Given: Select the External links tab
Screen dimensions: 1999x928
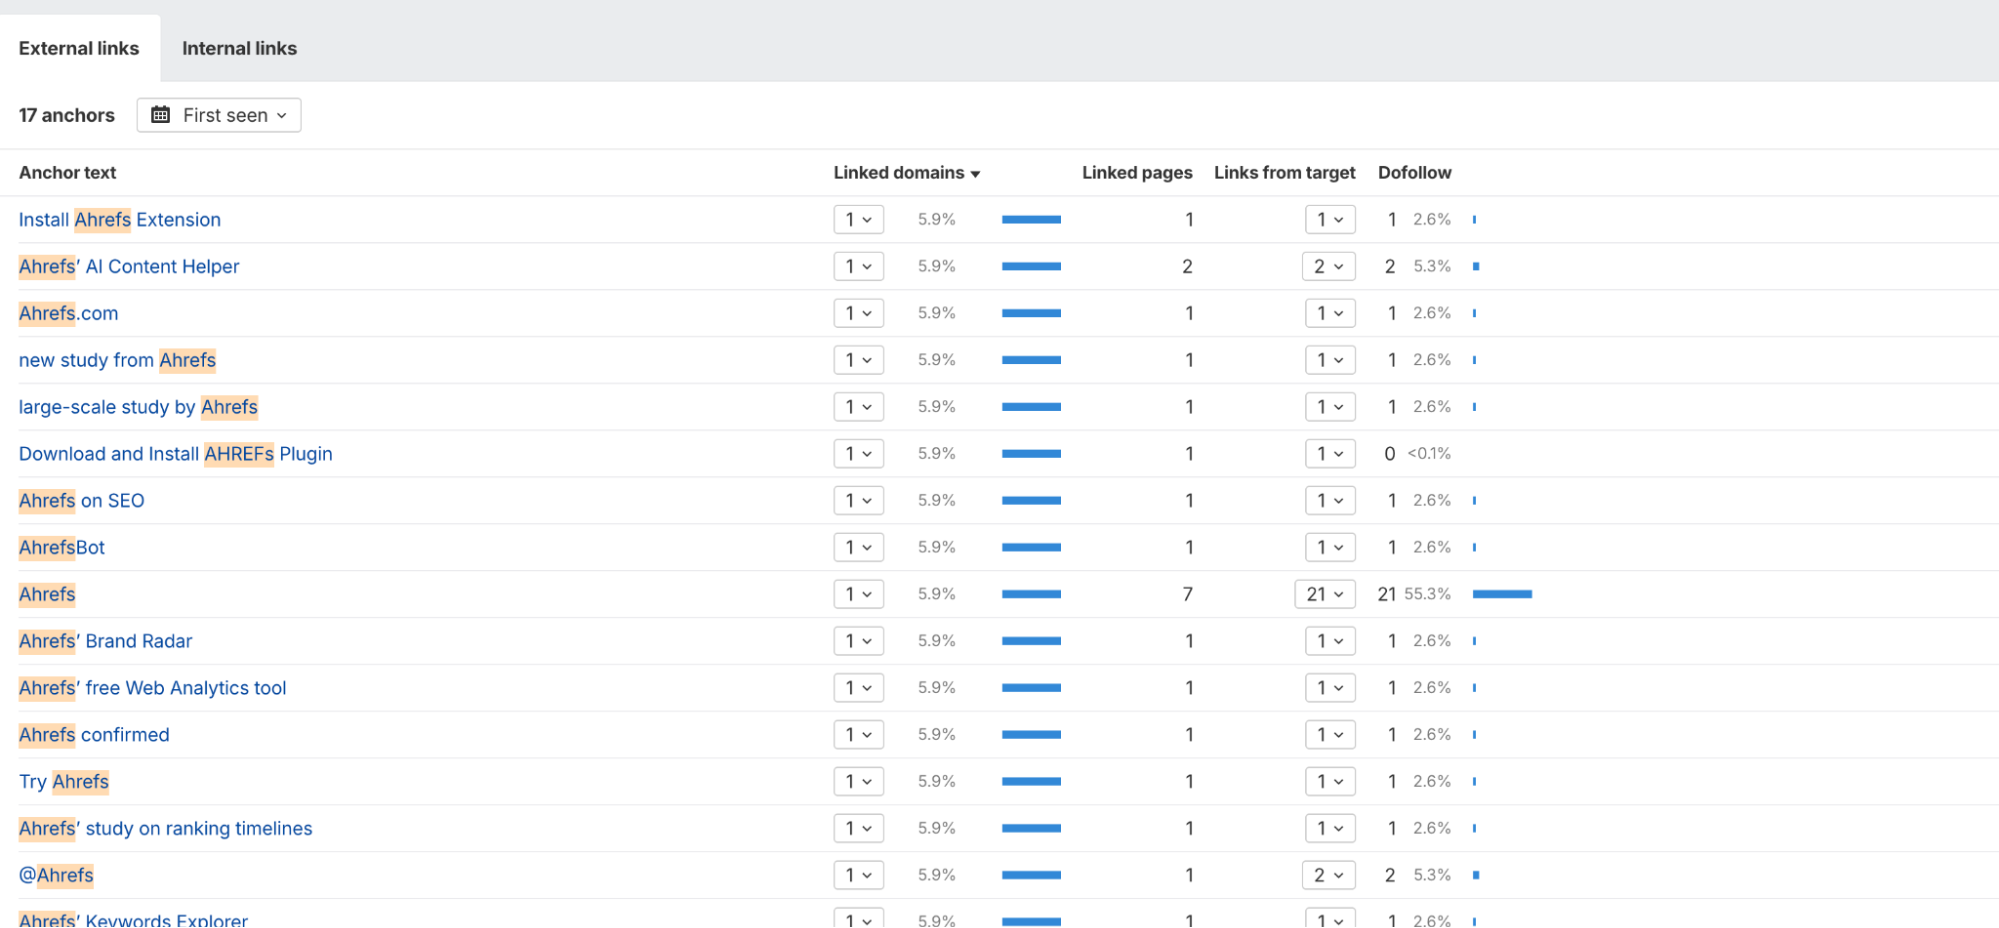Looking at the screenshot, I should pyautogui.click(x=79, y=48).
